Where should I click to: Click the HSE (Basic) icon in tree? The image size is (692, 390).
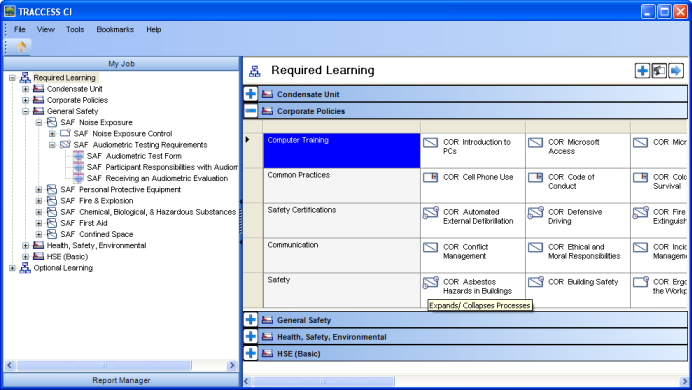click(38, 256)
